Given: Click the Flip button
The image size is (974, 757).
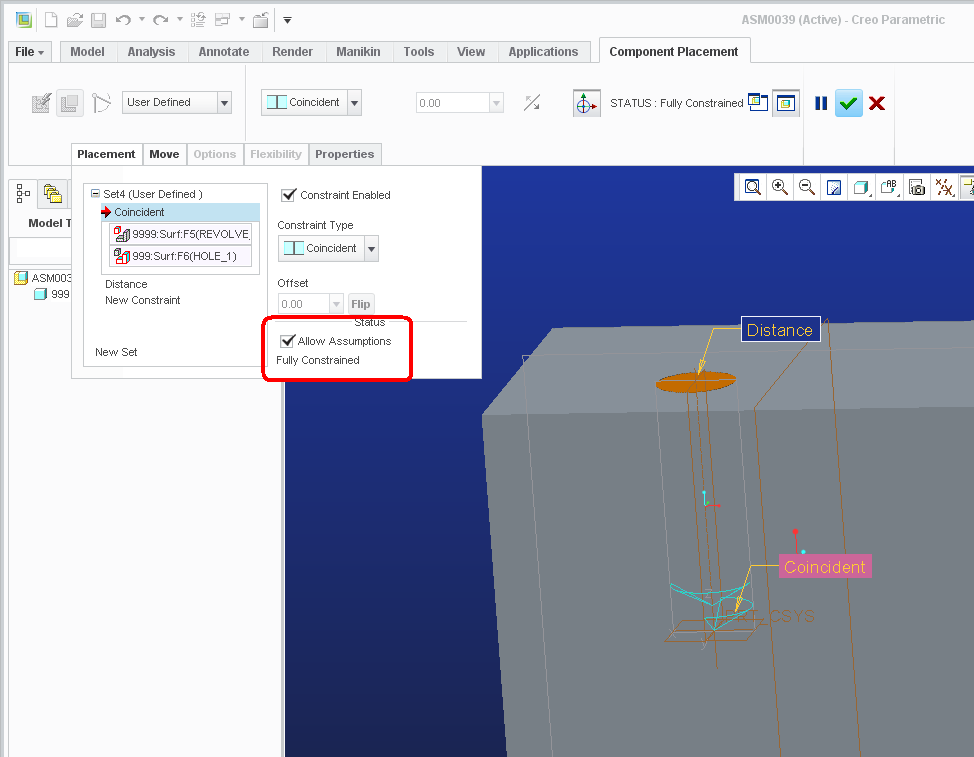Looking at the screenshot, I should click(360, 304).
